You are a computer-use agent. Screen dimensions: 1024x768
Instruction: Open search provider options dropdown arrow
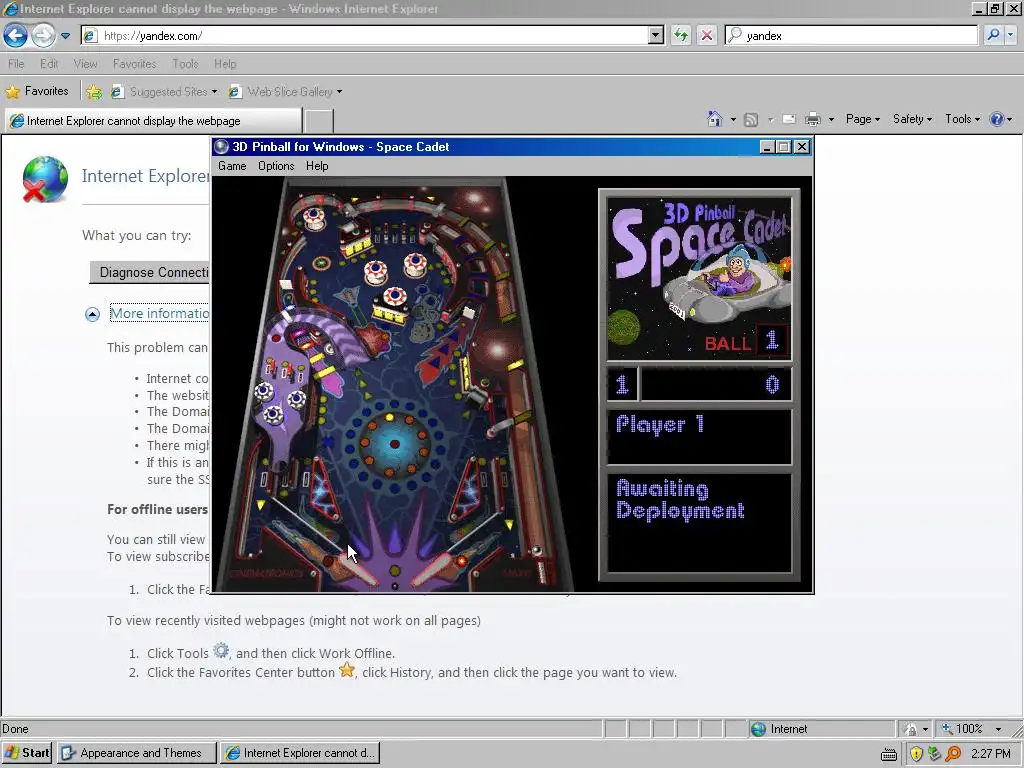(x=1011, y=35)
